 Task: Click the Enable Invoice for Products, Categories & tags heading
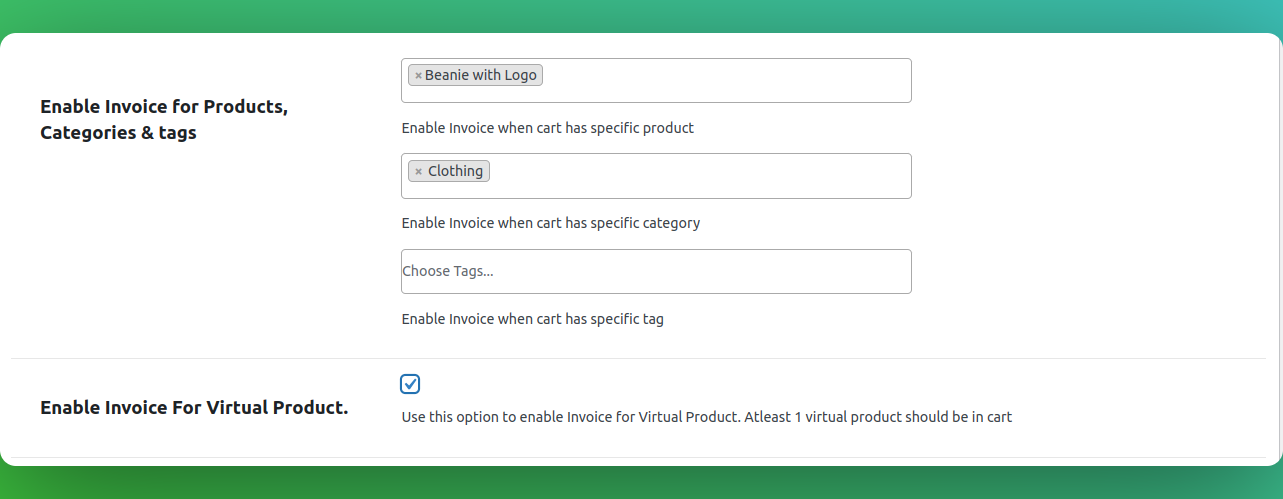pos(164,119)
